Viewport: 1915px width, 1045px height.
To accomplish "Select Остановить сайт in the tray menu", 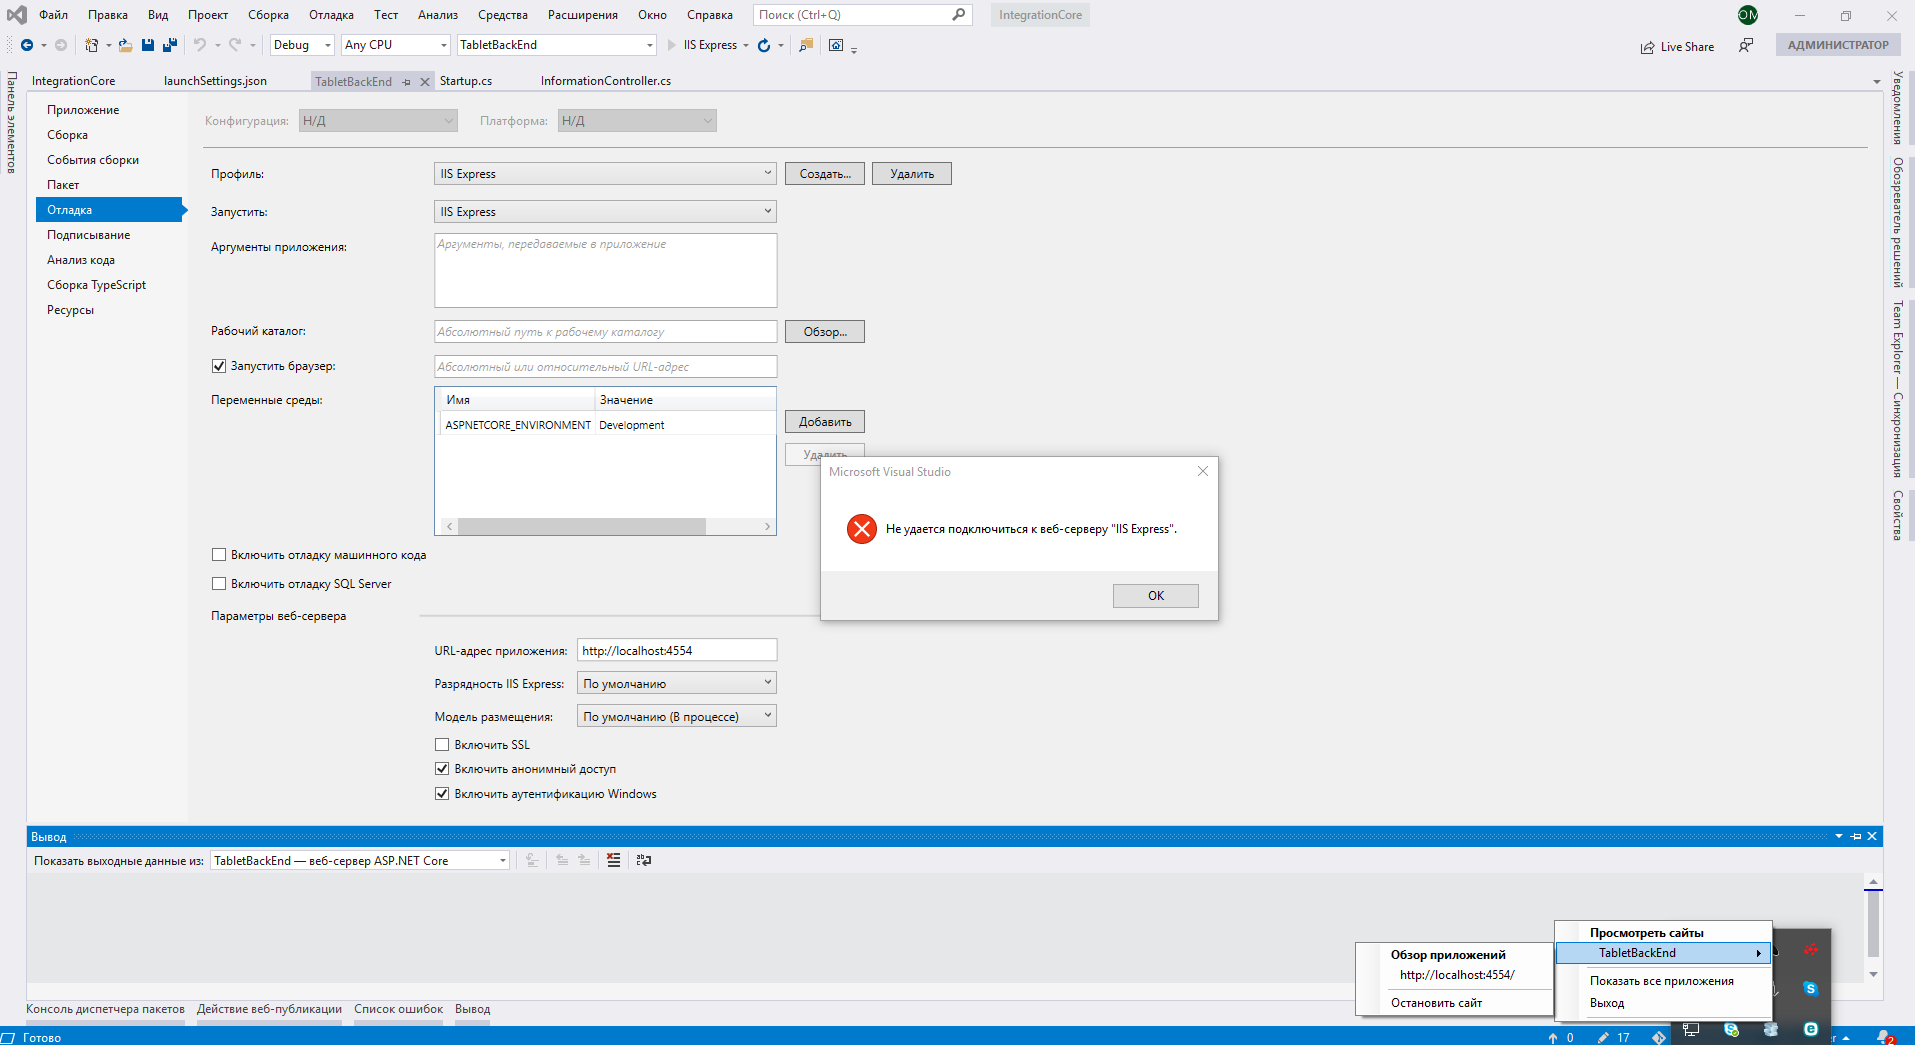I will [x=1437, y=1003].
